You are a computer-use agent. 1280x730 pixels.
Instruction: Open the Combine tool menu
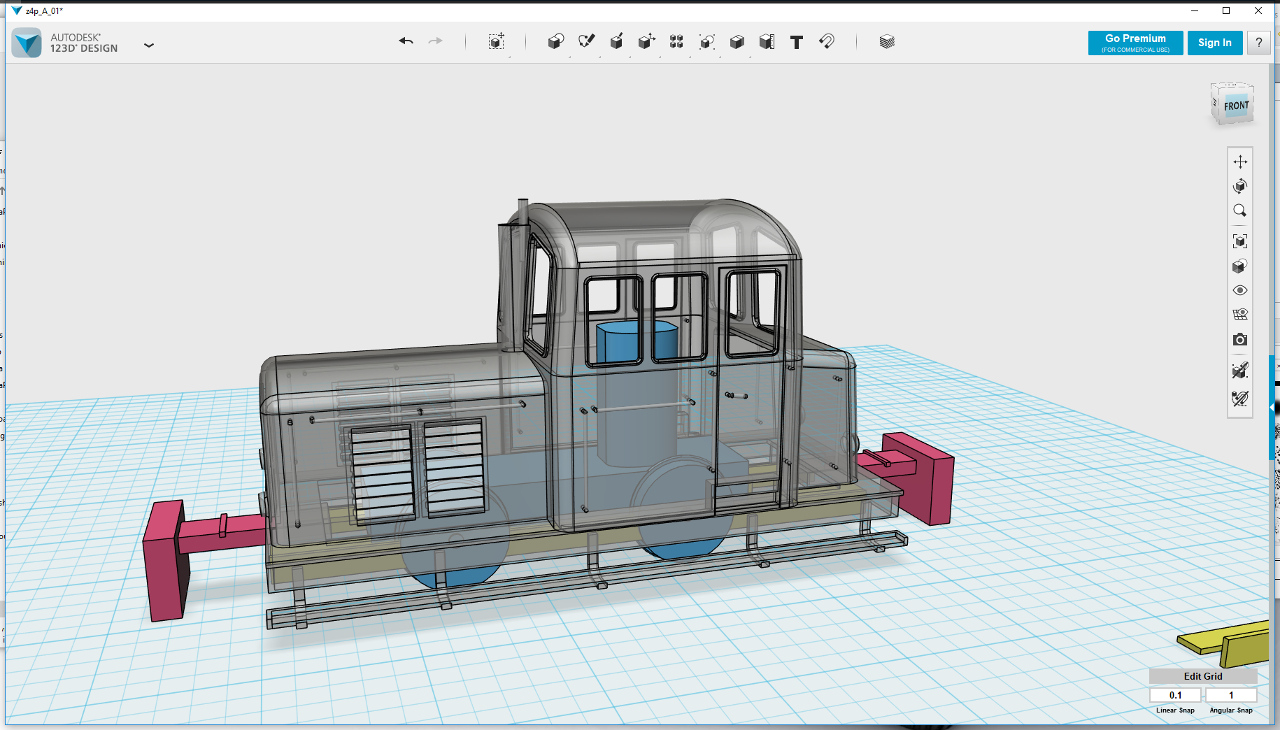click(737, 42)
